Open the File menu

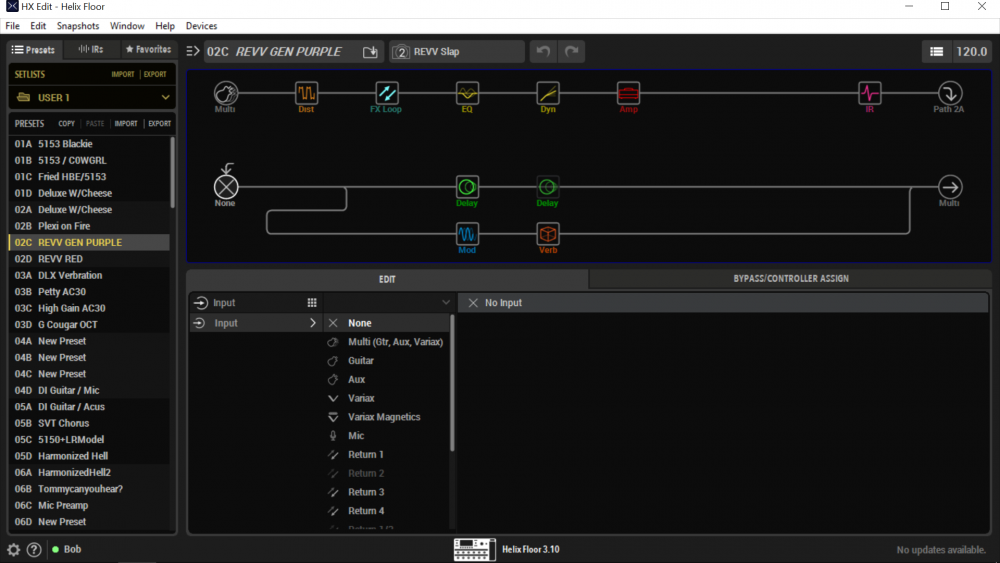coord(12,26)
